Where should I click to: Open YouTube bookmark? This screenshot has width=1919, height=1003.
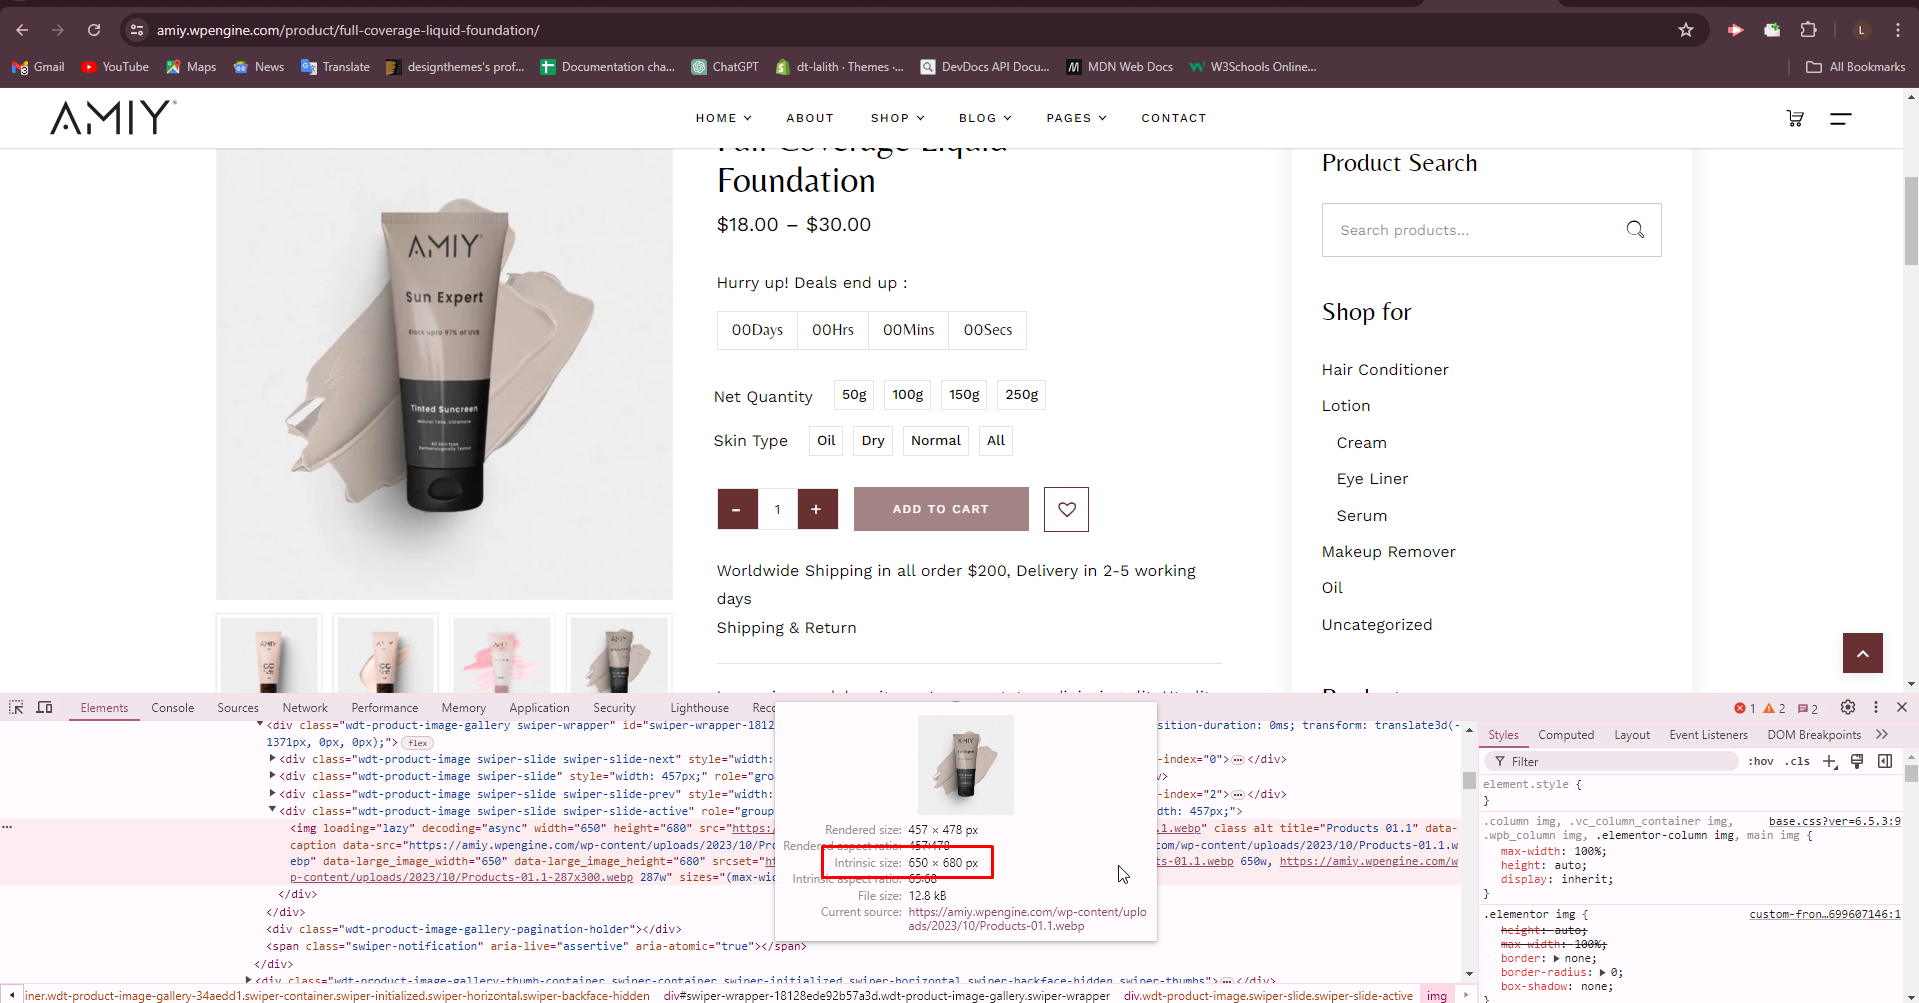click(115, 67)
